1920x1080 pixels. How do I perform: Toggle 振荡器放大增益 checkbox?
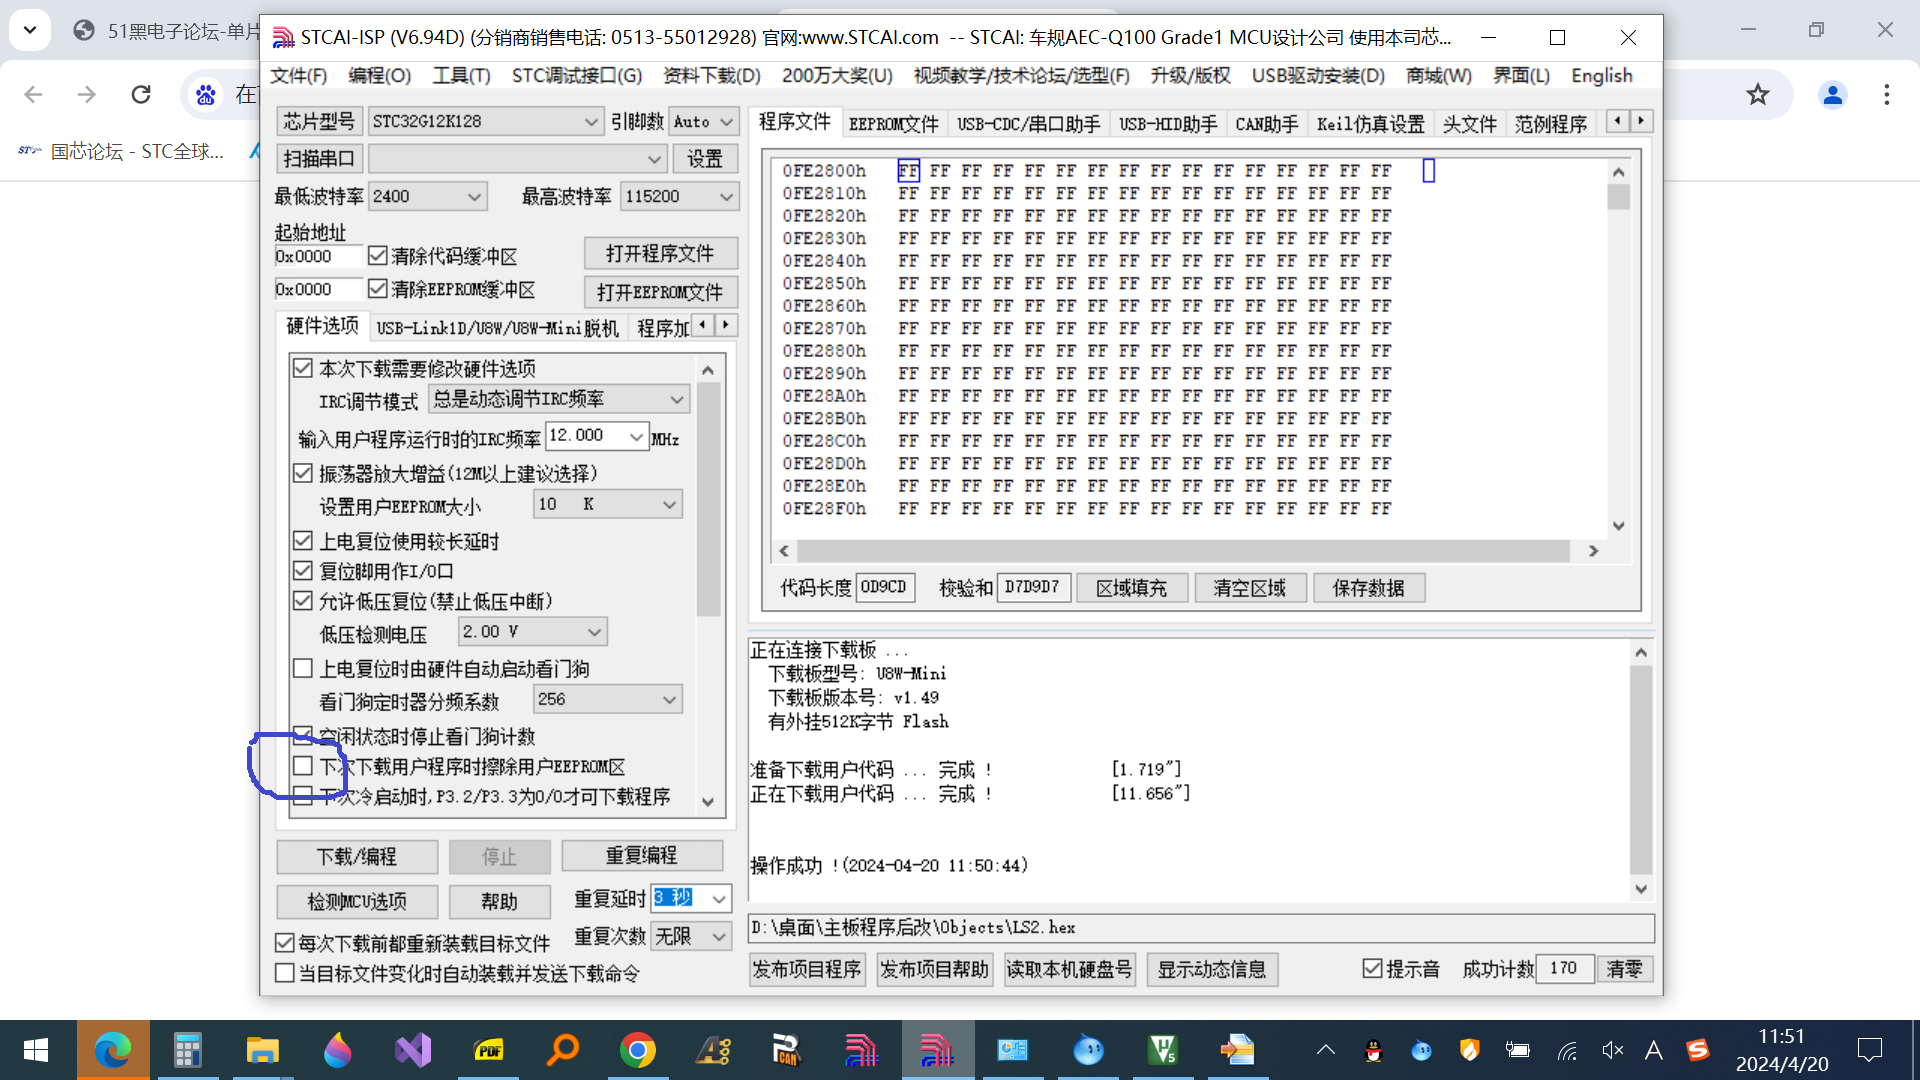303,473
